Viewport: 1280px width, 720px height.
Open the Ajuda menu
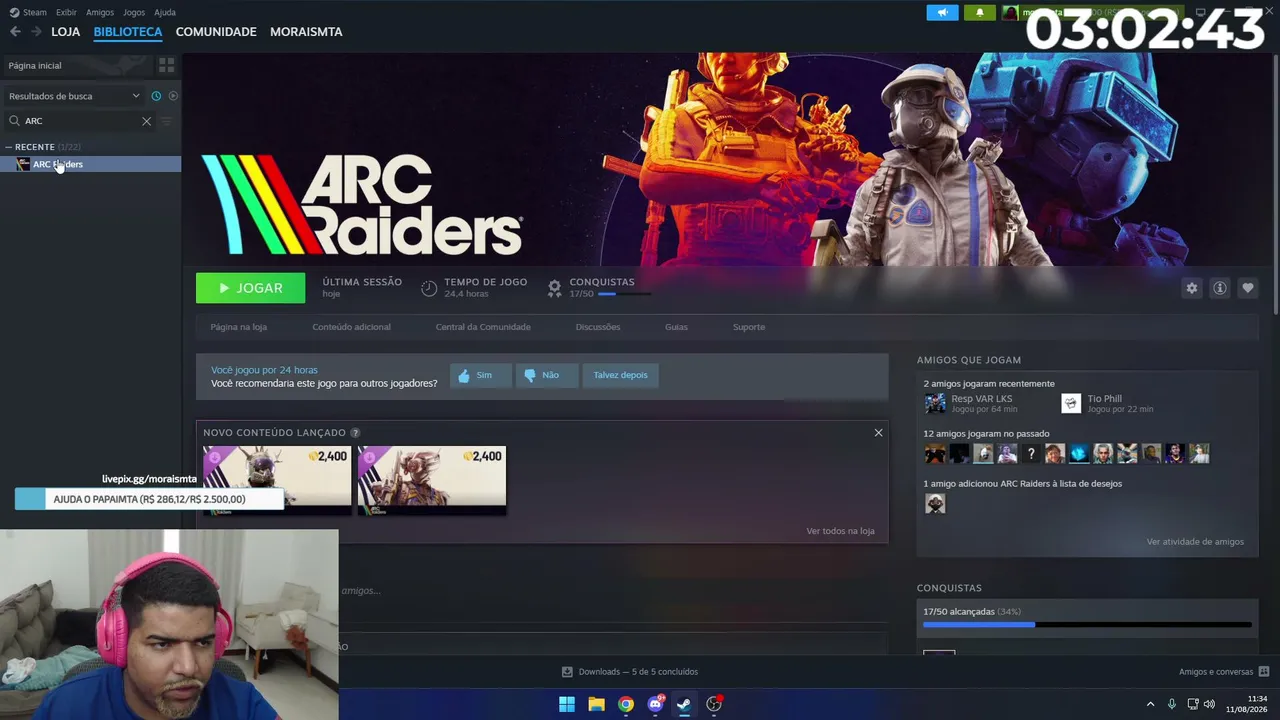[165, 12]
